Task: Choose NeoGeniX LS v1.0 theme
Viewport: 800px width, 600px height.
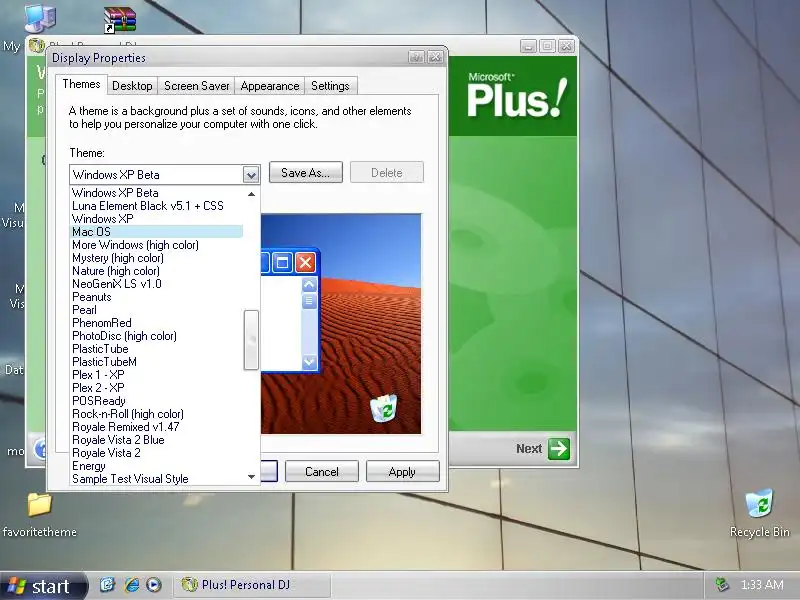Action: tap(156, 284)
